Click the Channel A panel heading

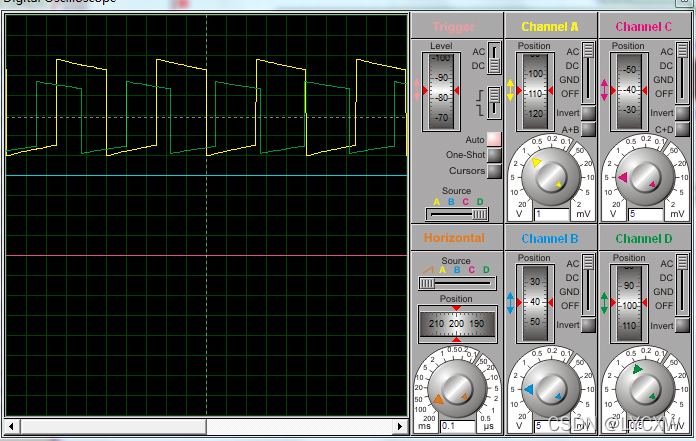tap(550, 27)
